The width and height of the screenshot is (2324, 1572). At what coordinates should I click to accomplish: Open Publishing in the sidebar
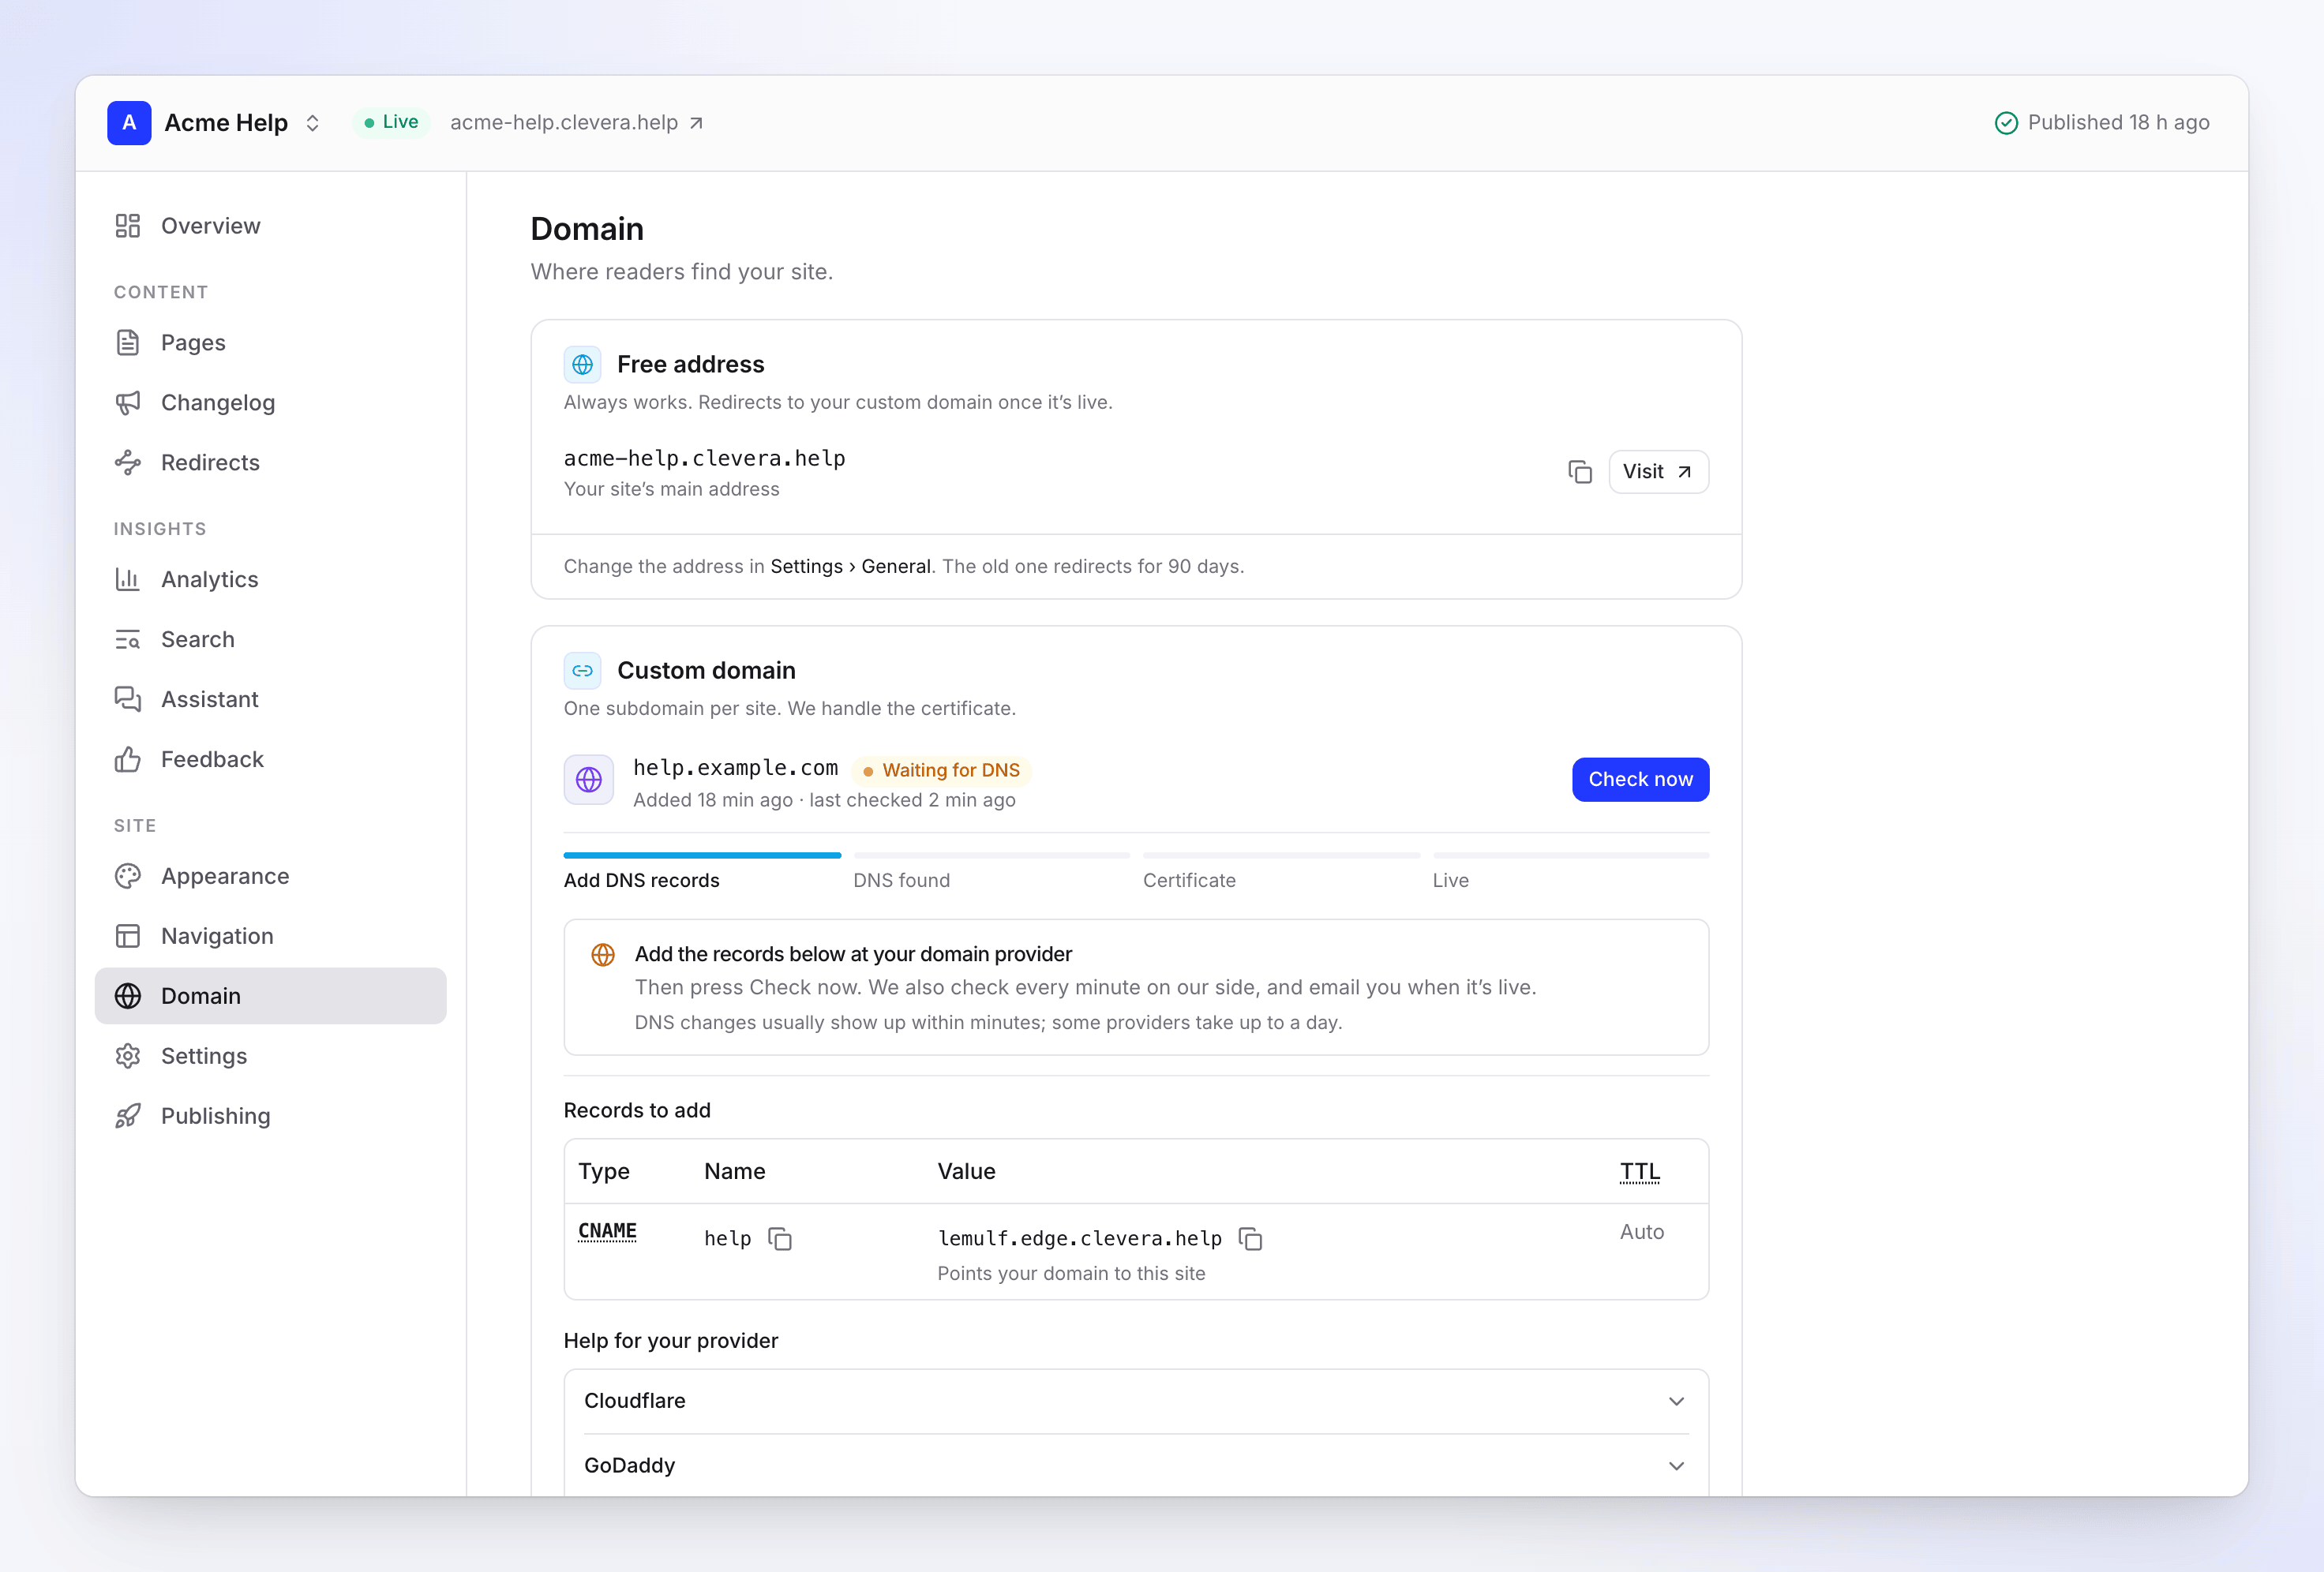(x=270, y=1117)
